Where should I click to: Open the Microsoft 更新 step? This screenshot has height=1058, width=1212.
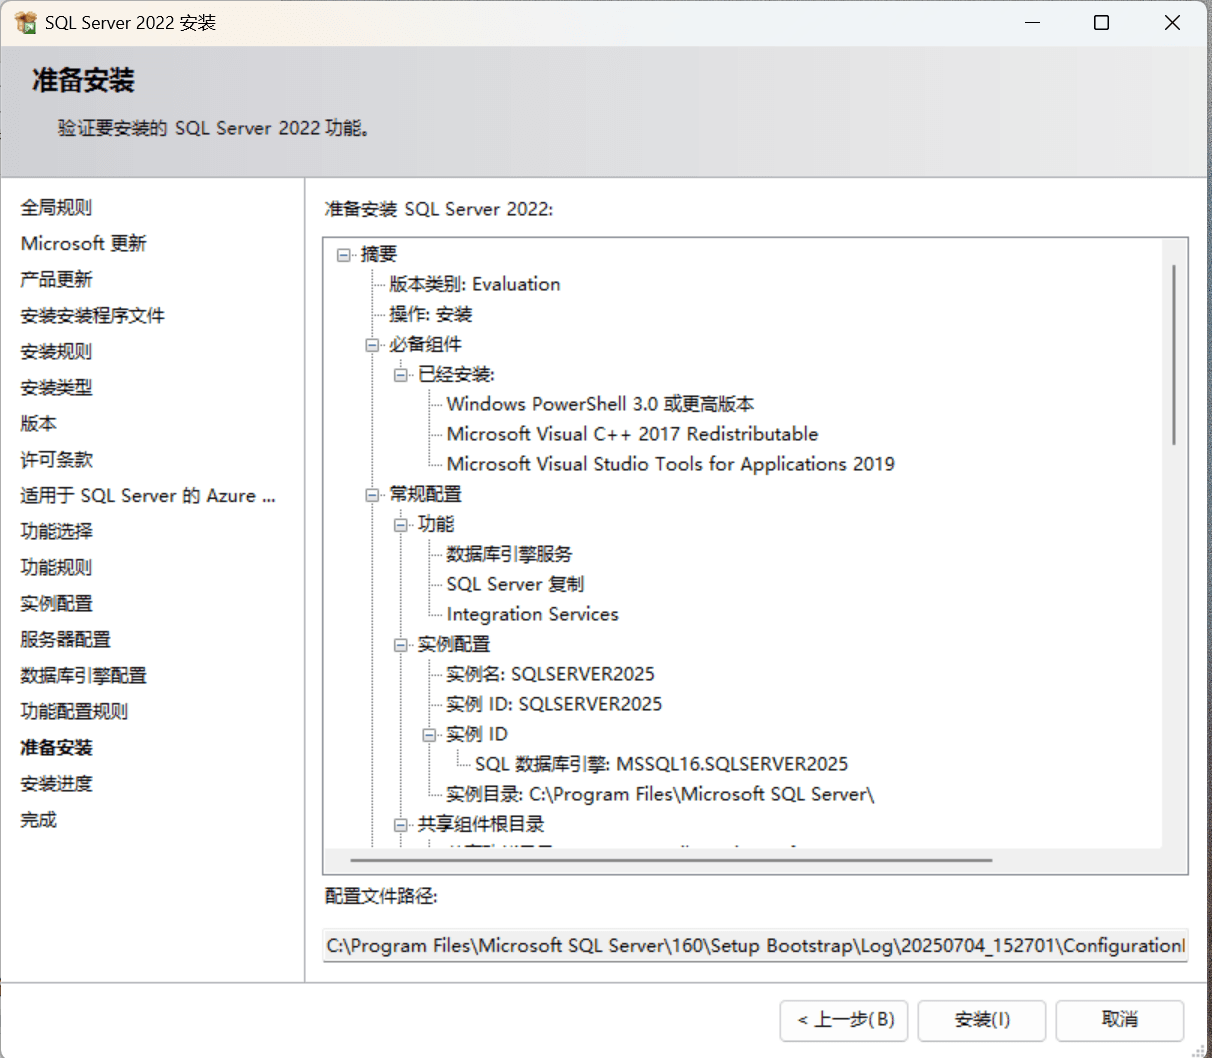(x=83, y=243)
